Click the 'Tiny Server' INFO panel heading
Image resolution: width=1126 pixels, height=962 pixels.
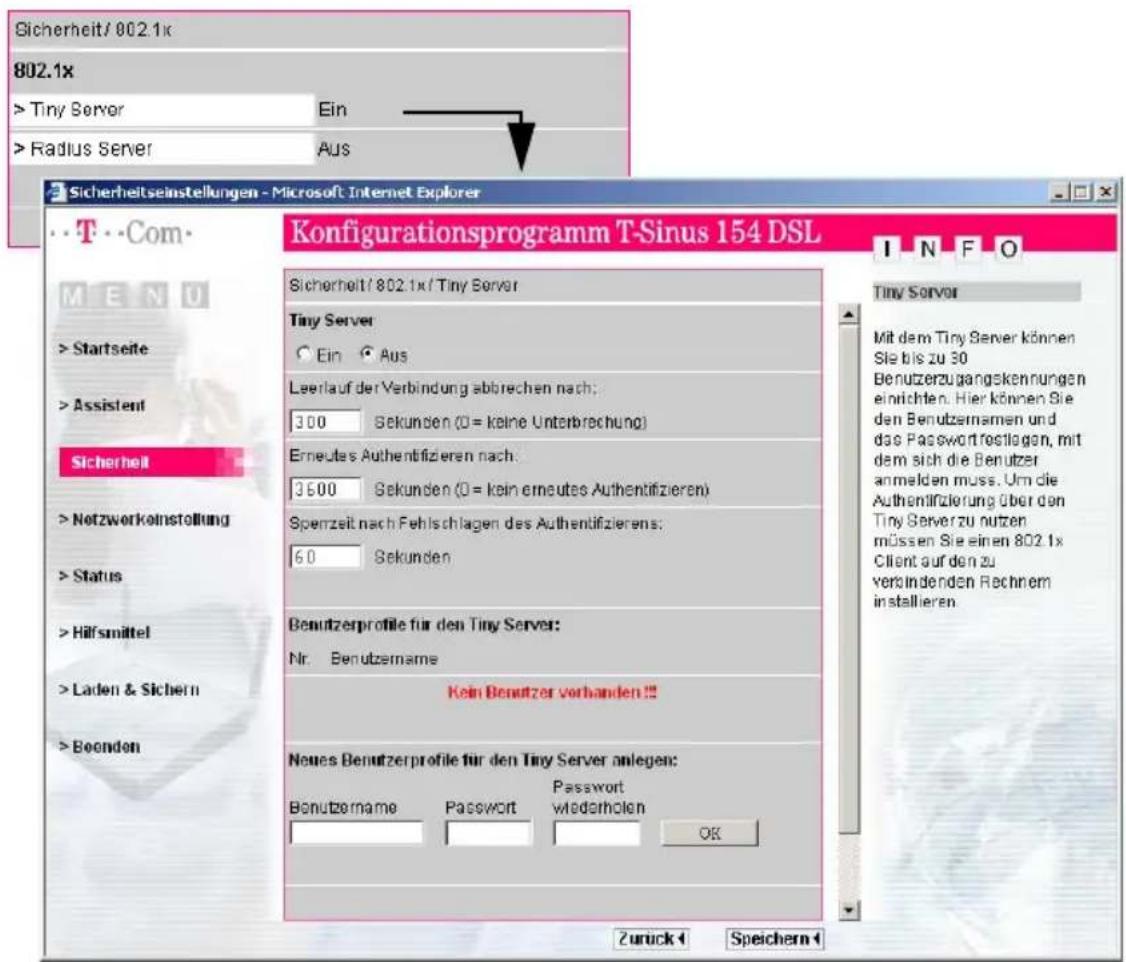(916, 292)
